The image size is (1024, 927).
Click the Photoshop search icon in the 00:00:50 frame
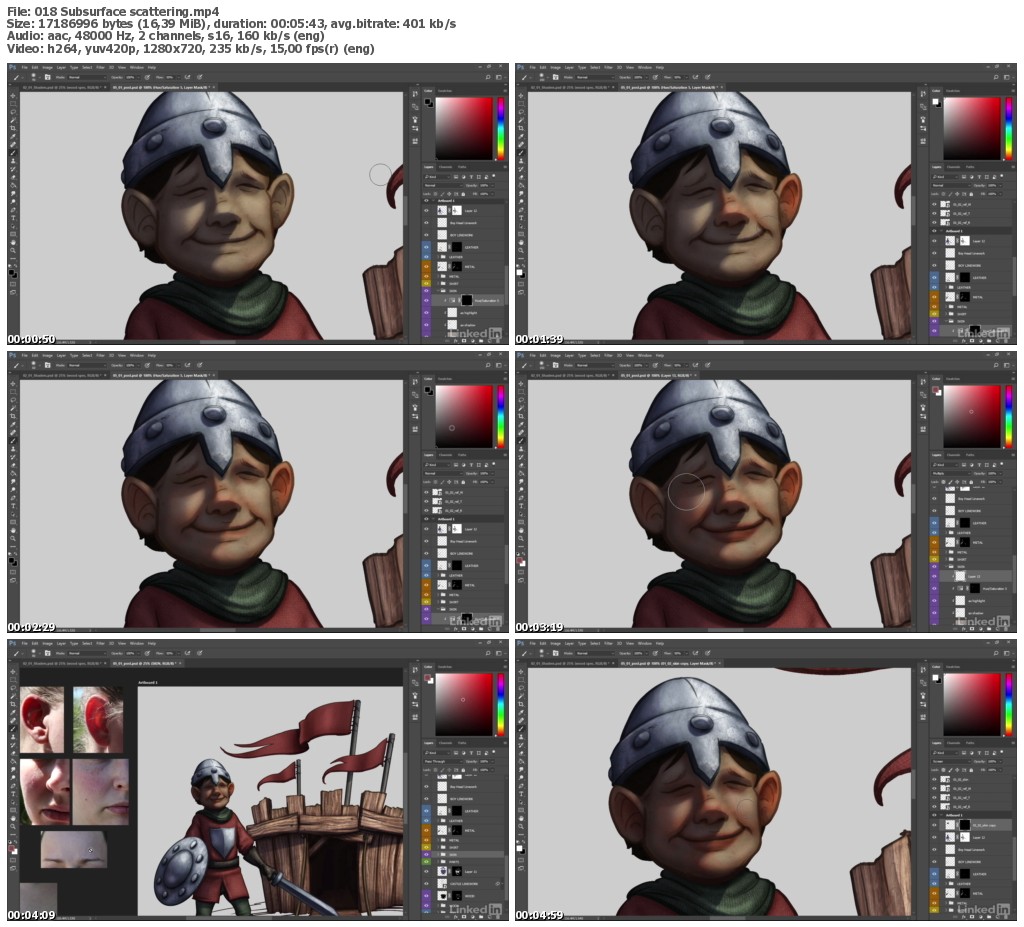[x=488, y=77]
